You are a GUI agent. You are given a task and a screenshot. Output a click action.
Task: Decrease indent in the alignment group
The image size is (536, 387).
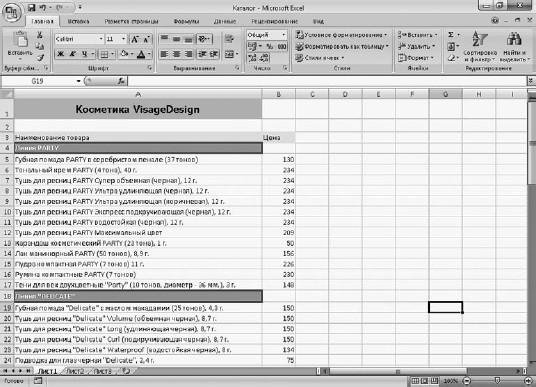click(202, 54)
